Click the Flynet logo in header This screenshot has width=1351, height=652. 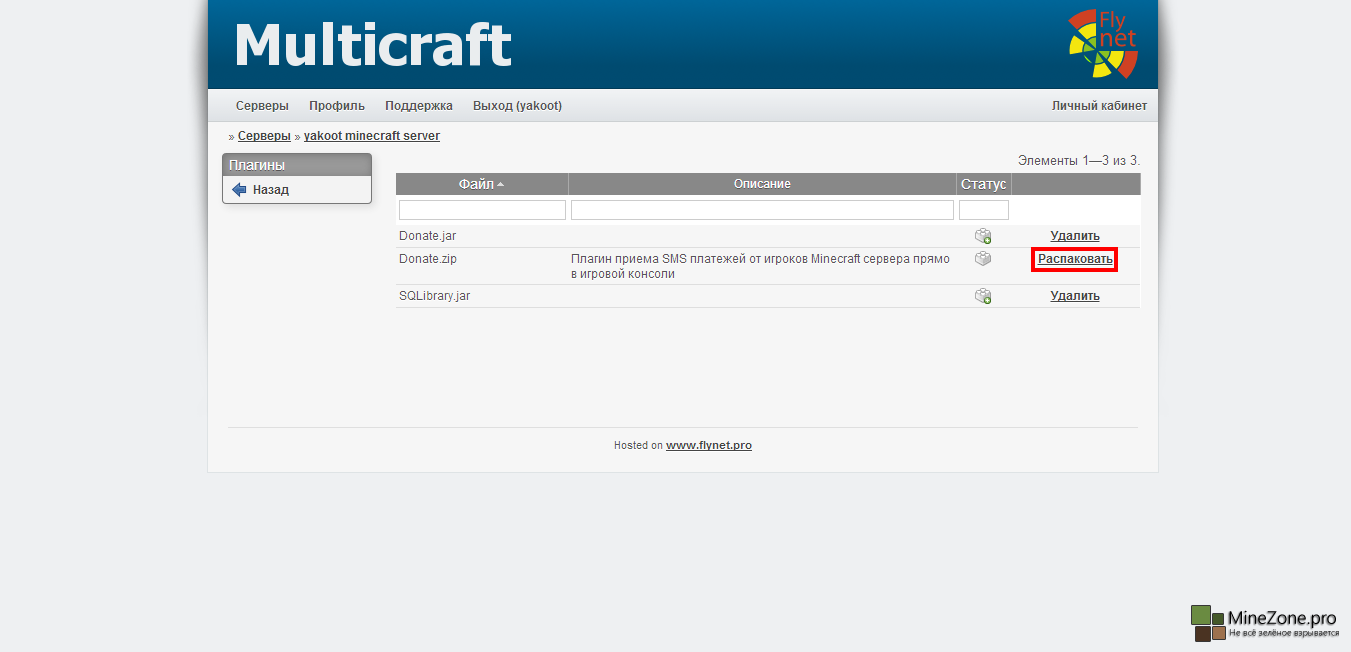pyautogui.click(x=1102, y=44)
